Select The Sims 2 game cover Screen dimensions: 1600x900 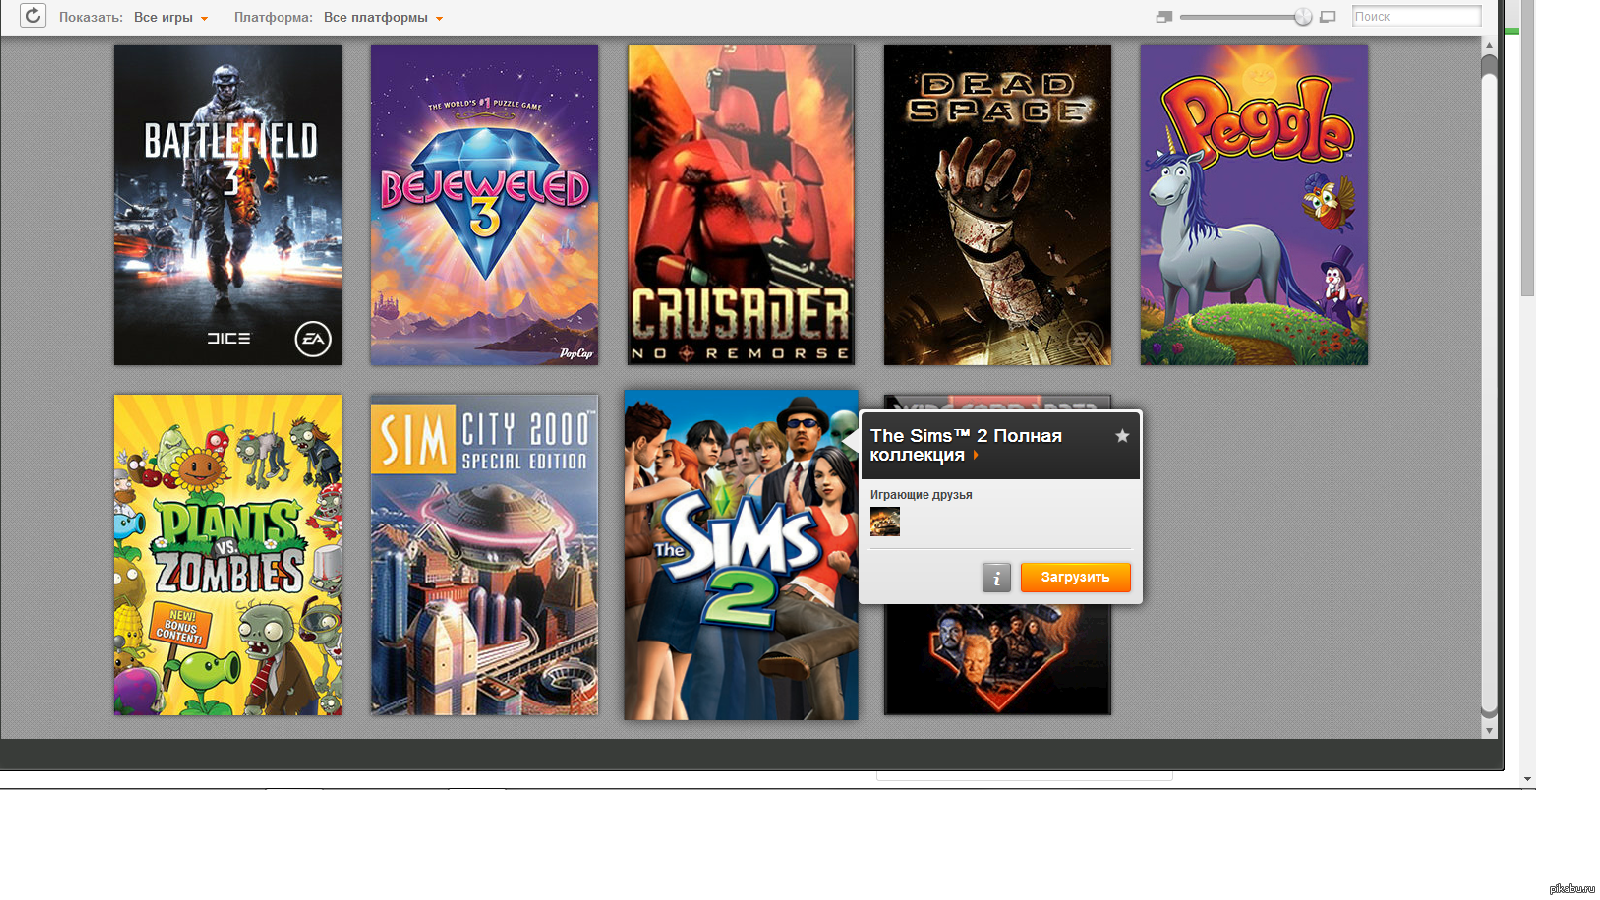(741, 555)
